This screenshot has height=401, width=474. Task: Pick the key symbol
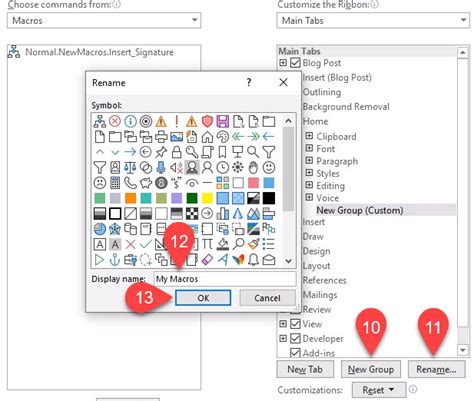coord(192,152)
